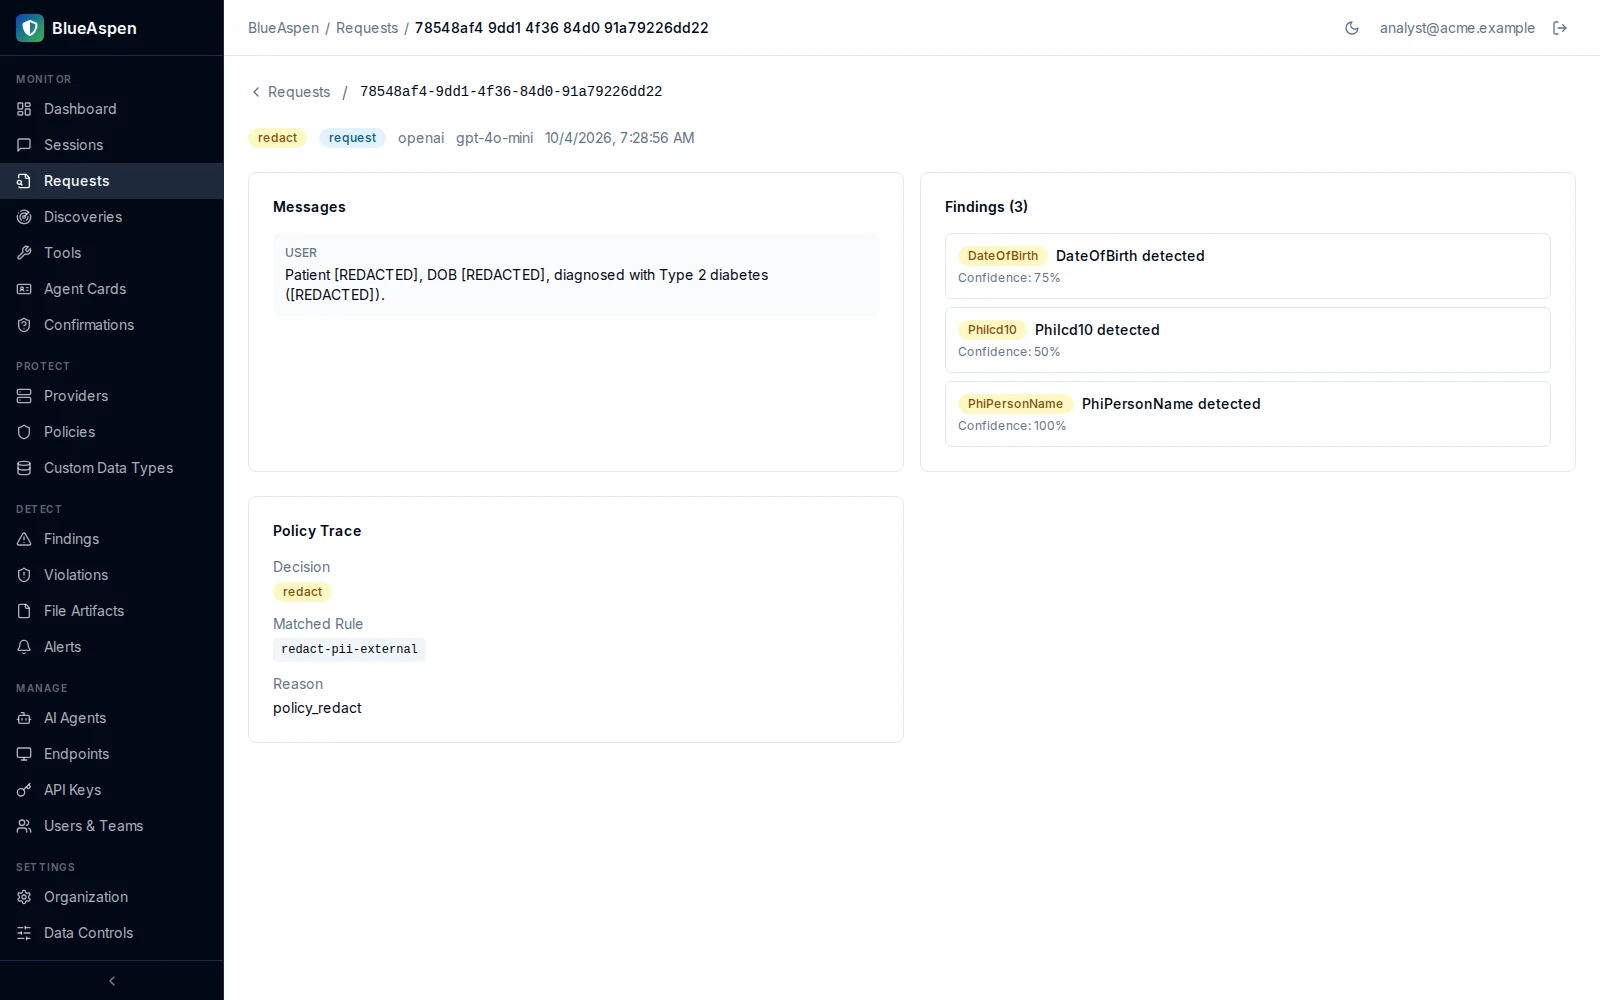
Task: Click the redact-pii-external matched rule
Action: tap(349, 650)
